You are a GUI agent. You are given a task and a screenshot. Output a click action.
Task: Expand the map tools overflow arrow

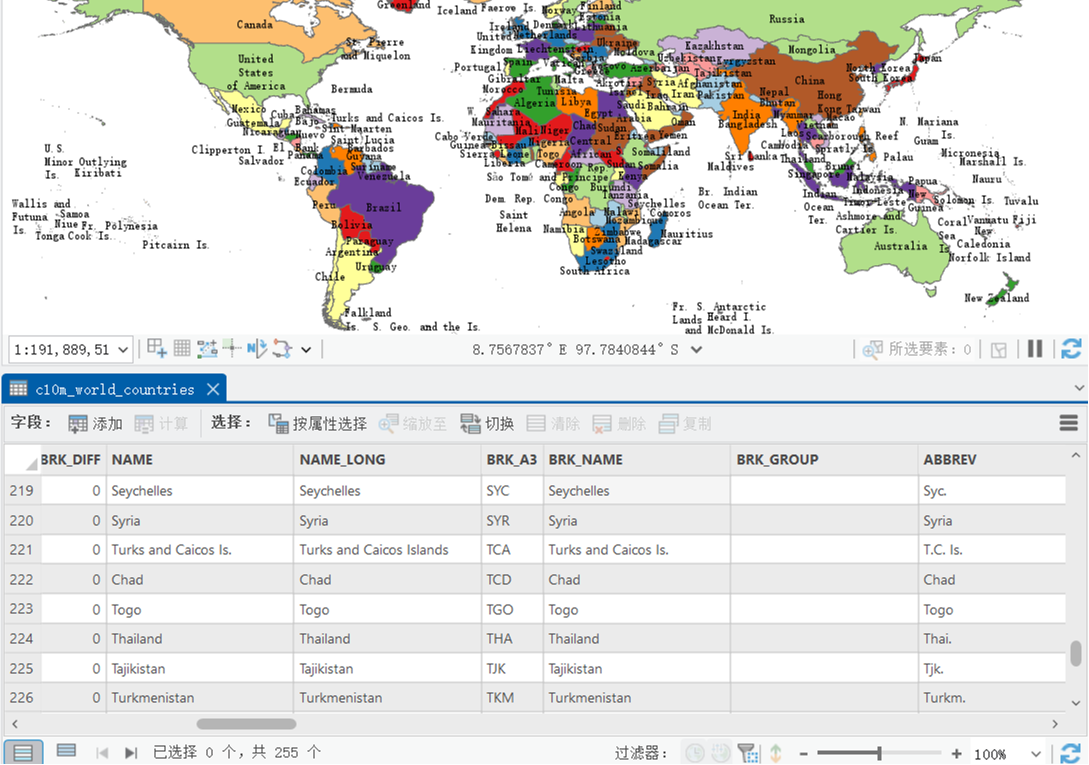(306, 349)
